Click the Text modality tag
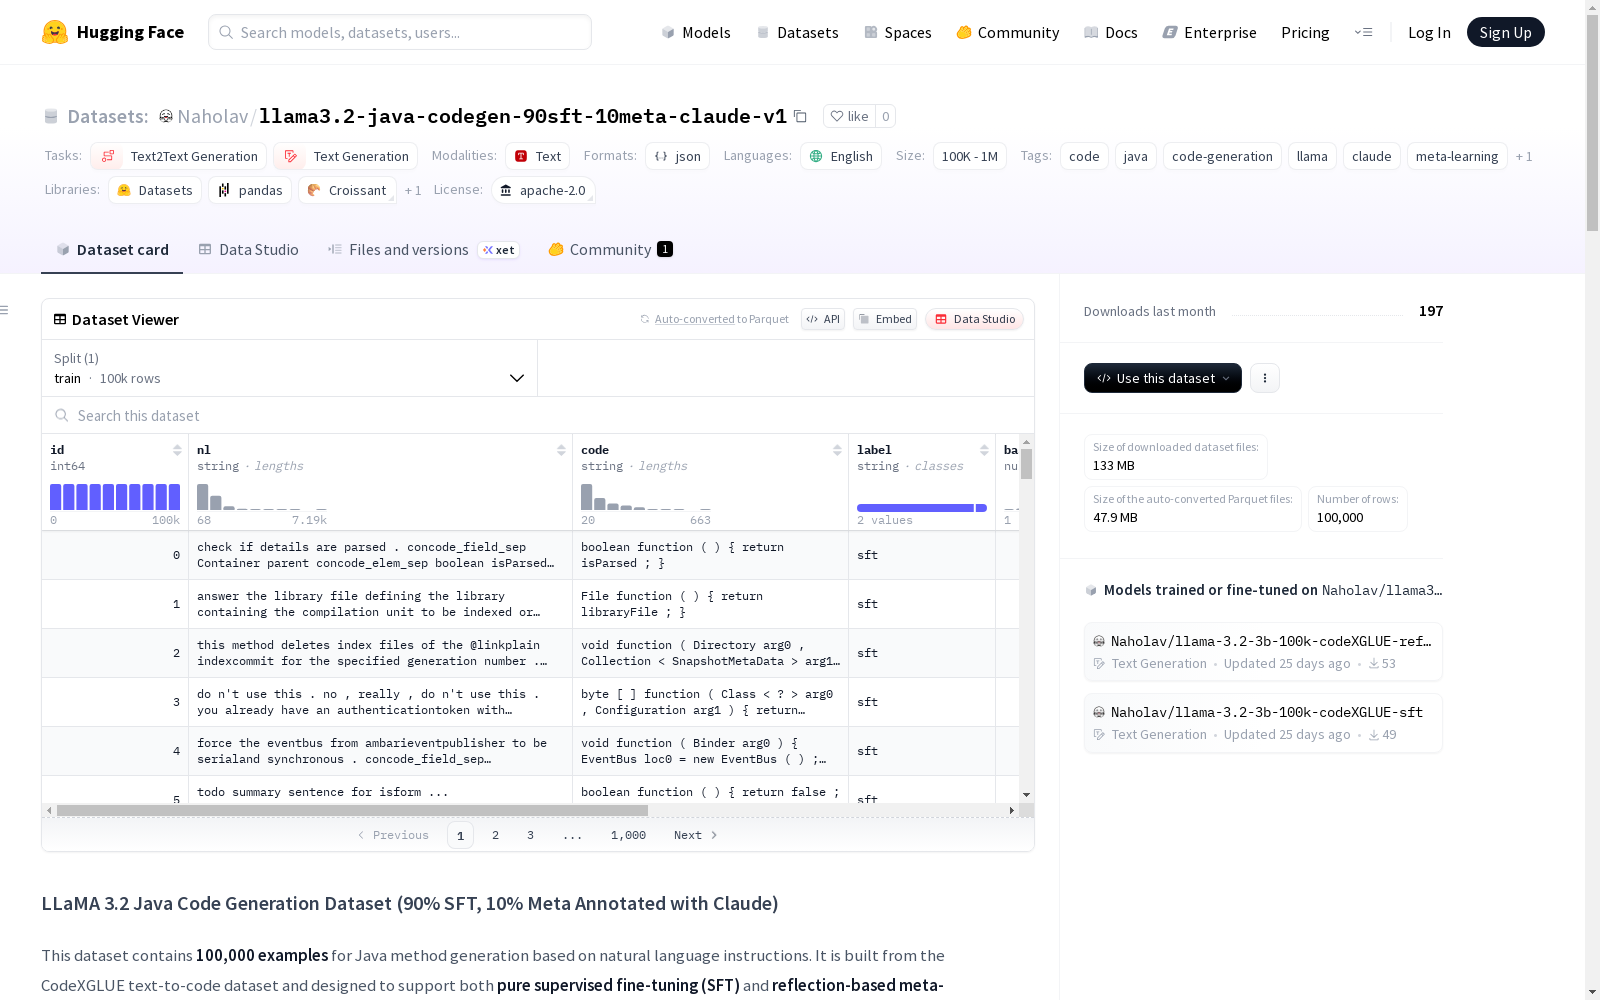 click(537, 156)
